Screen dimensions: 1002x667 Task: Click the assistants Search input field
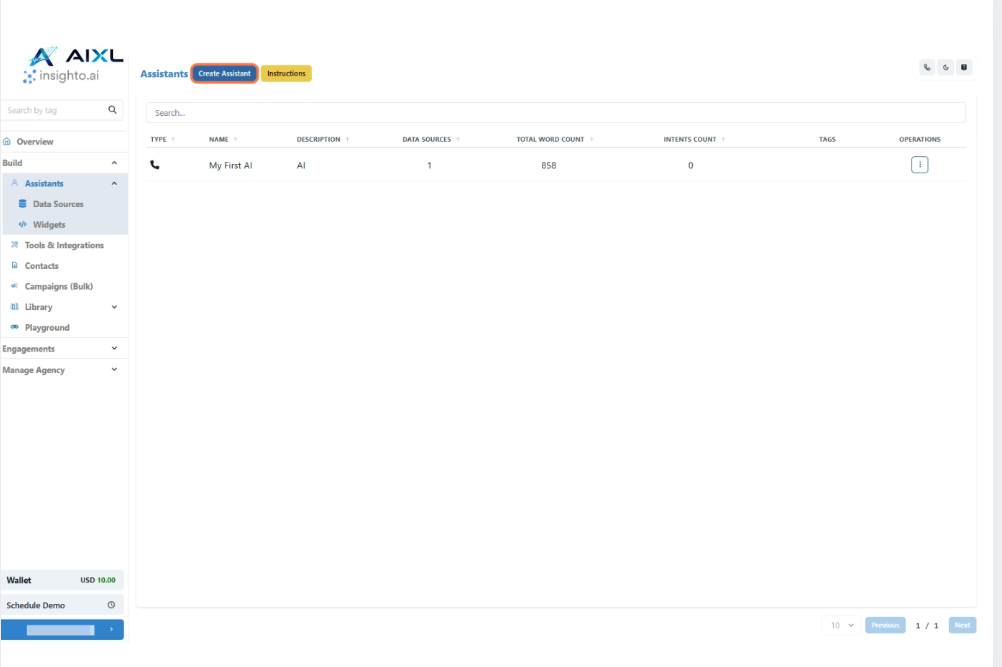pyautogui.click(x=555, y=113)
